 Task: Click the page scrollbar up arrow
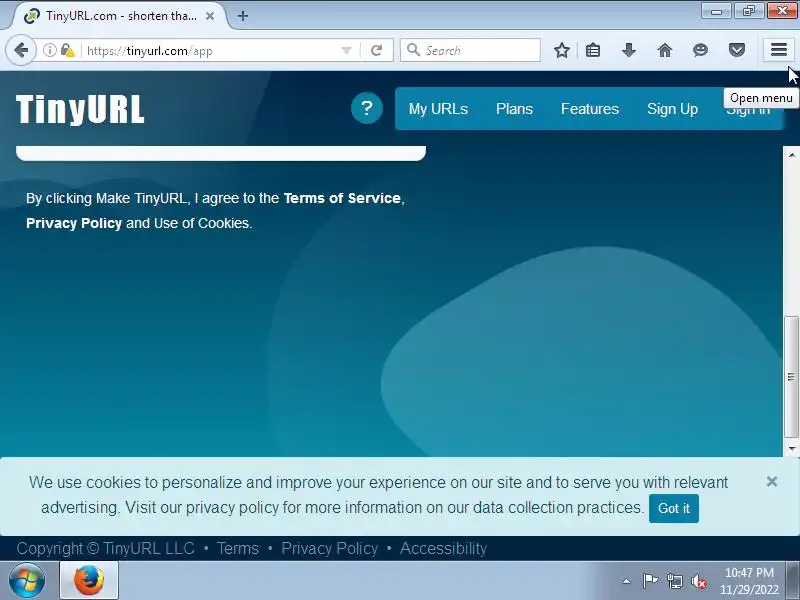(791, 155)
